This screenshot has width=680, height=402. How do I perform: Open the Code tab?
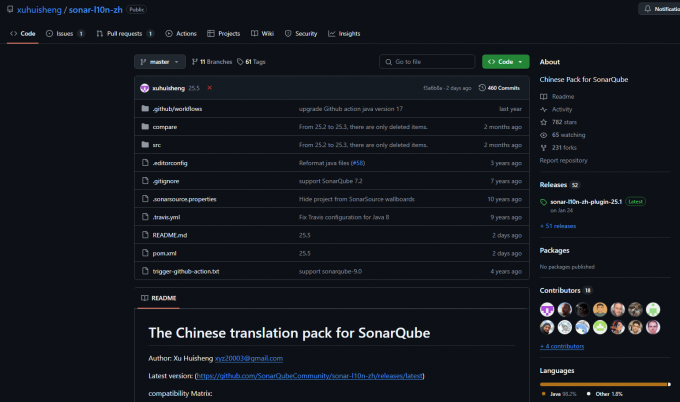[x=23, y=33]
